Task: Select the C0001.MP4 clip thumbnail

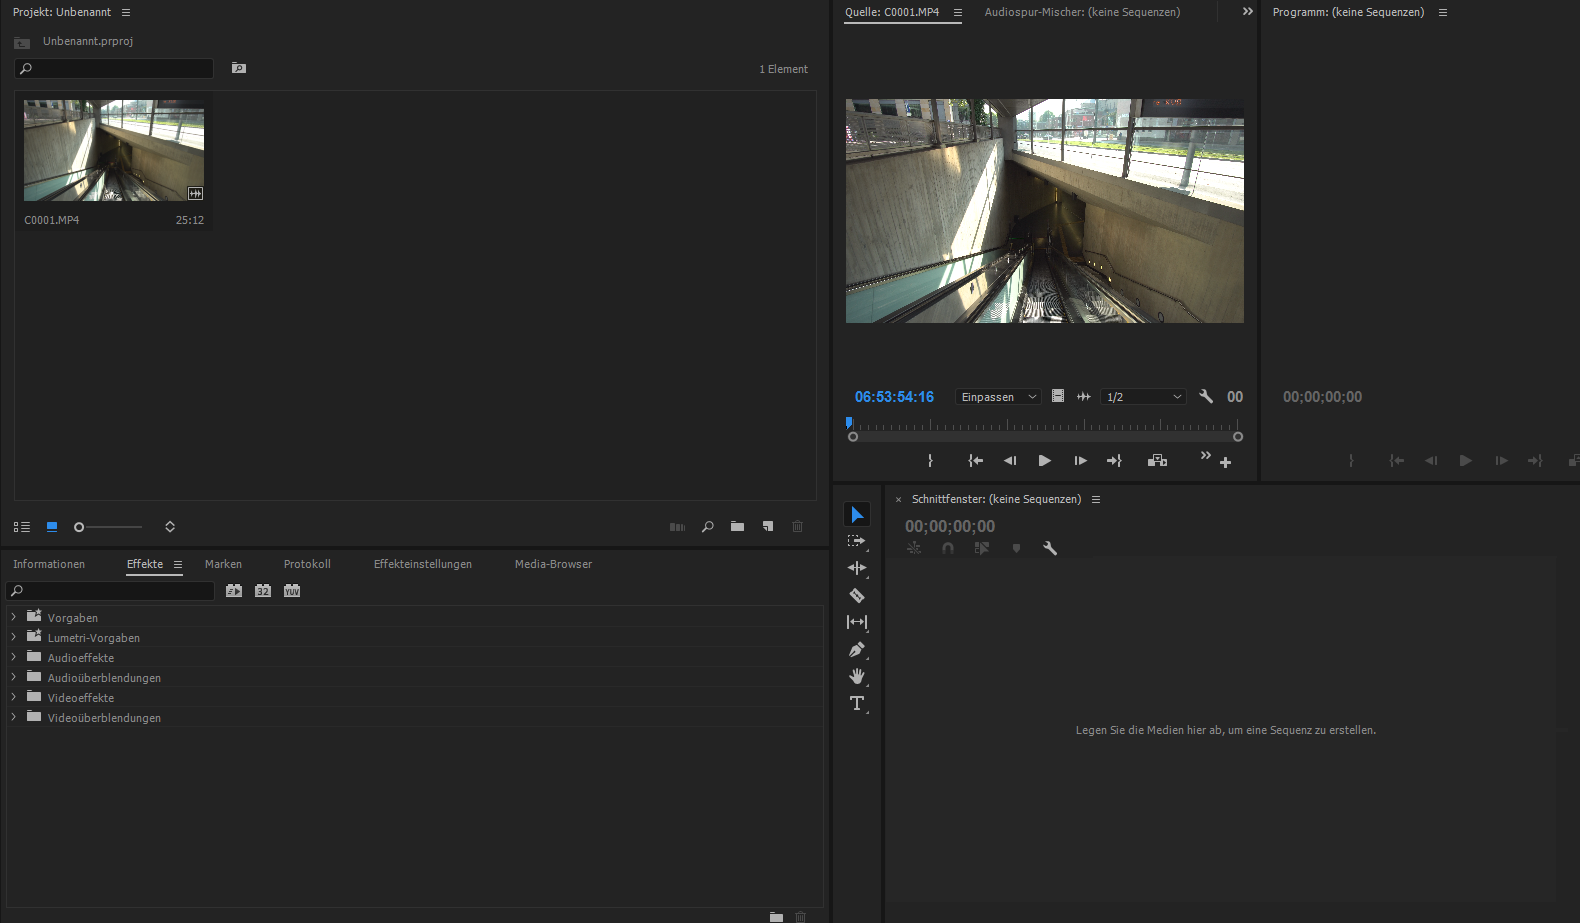Action: 114,150
